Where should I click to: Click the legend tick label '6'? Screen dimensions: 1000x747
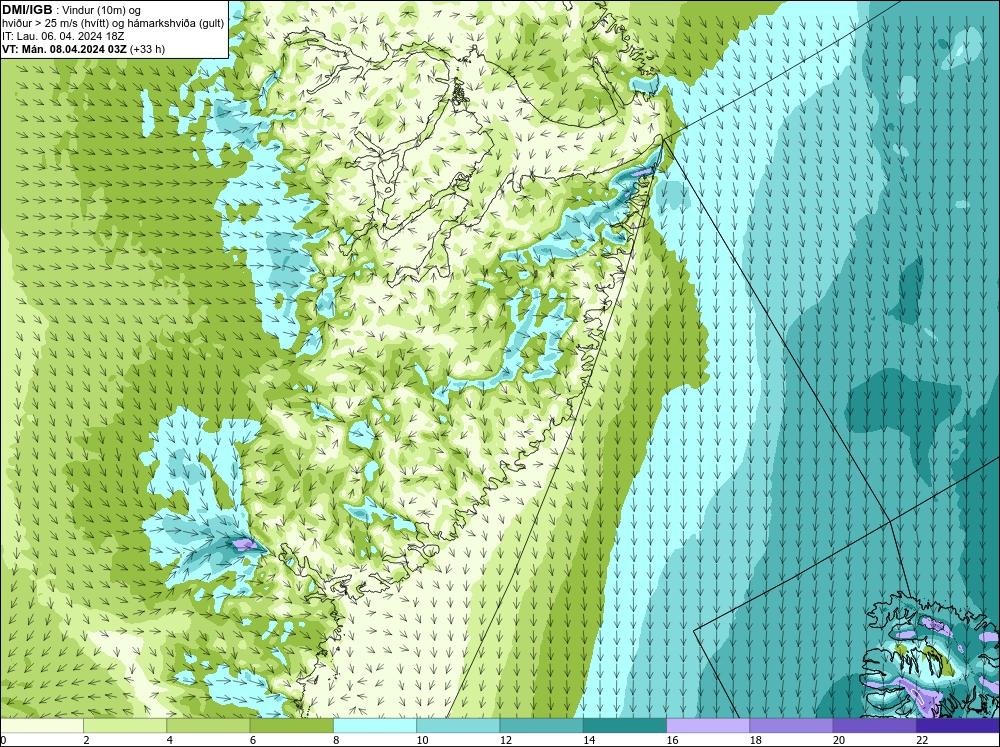click(x=253, y=740)
